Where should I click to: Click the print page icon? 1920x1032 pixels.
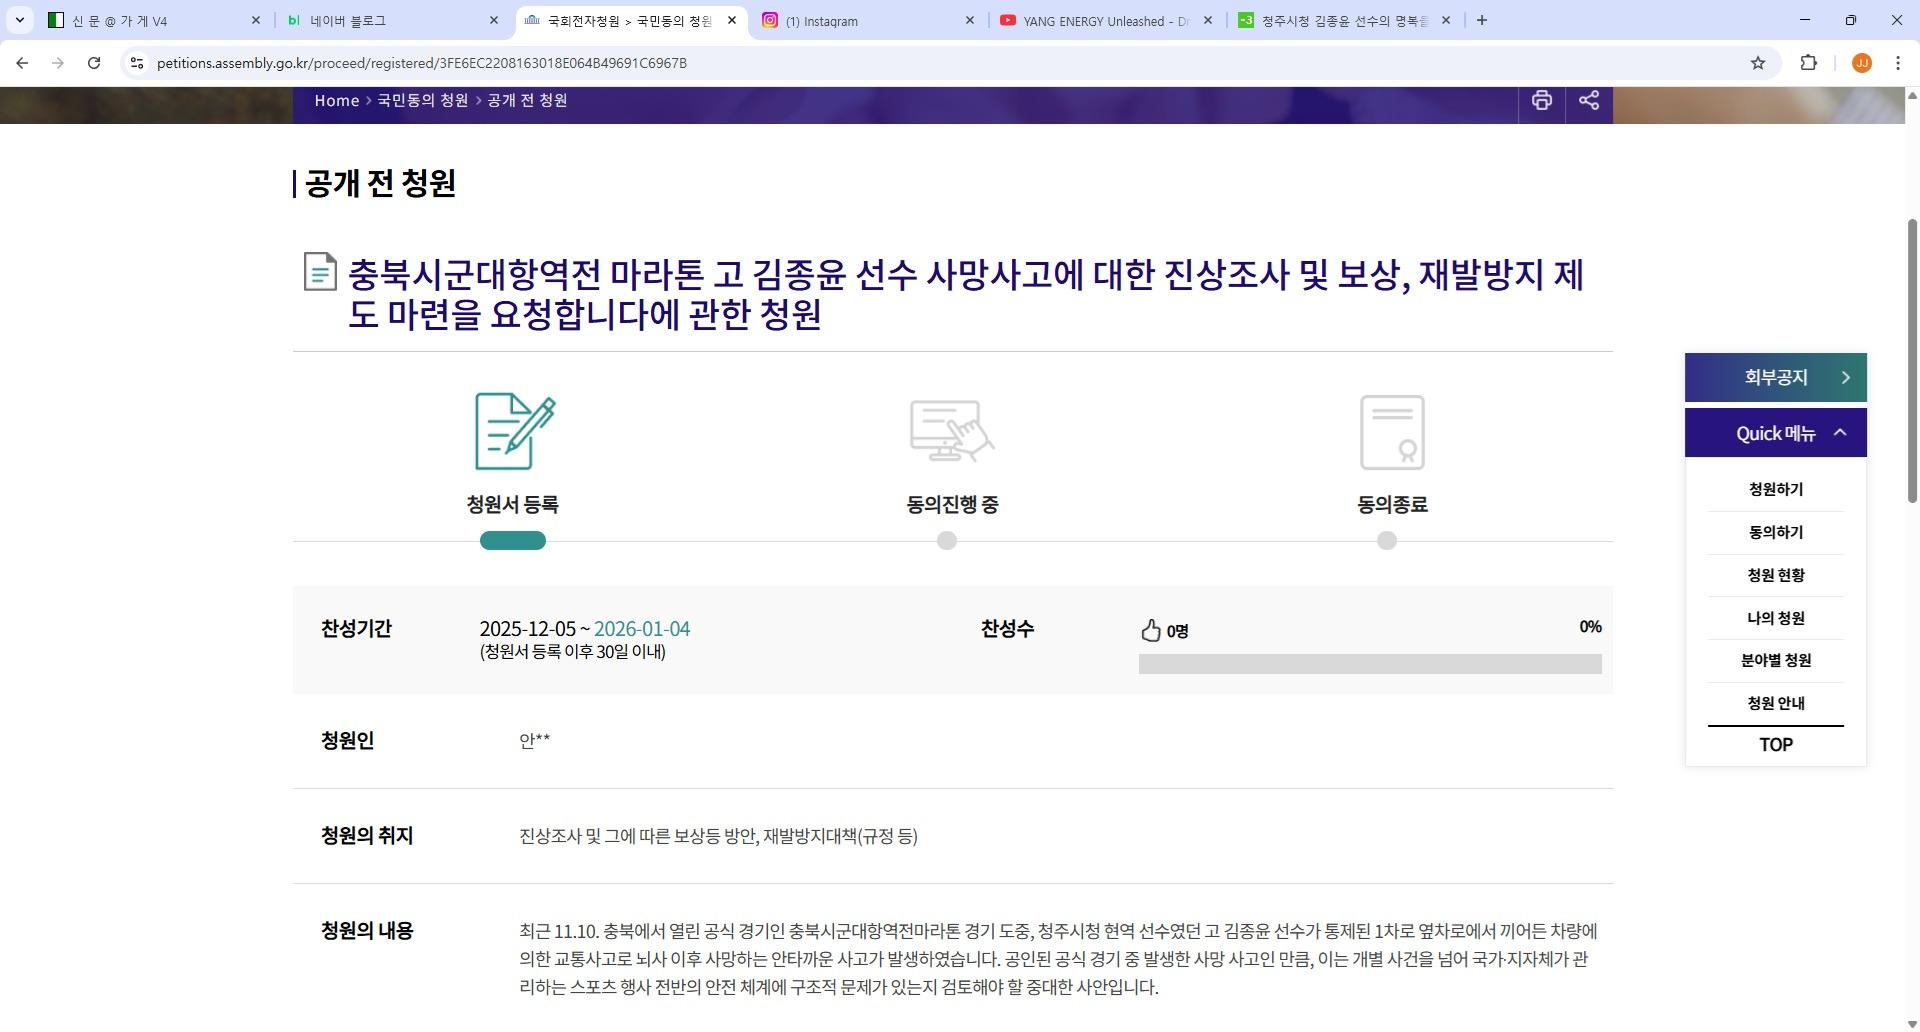coord(1541,100)
